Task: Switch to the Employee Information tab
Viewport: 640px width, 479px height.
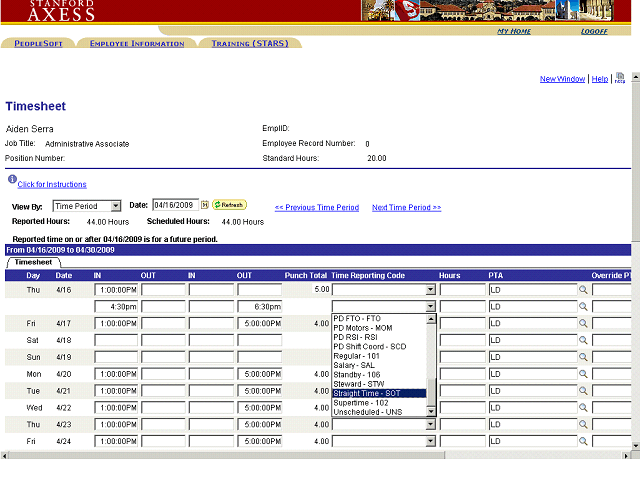Action: [137, 44]
